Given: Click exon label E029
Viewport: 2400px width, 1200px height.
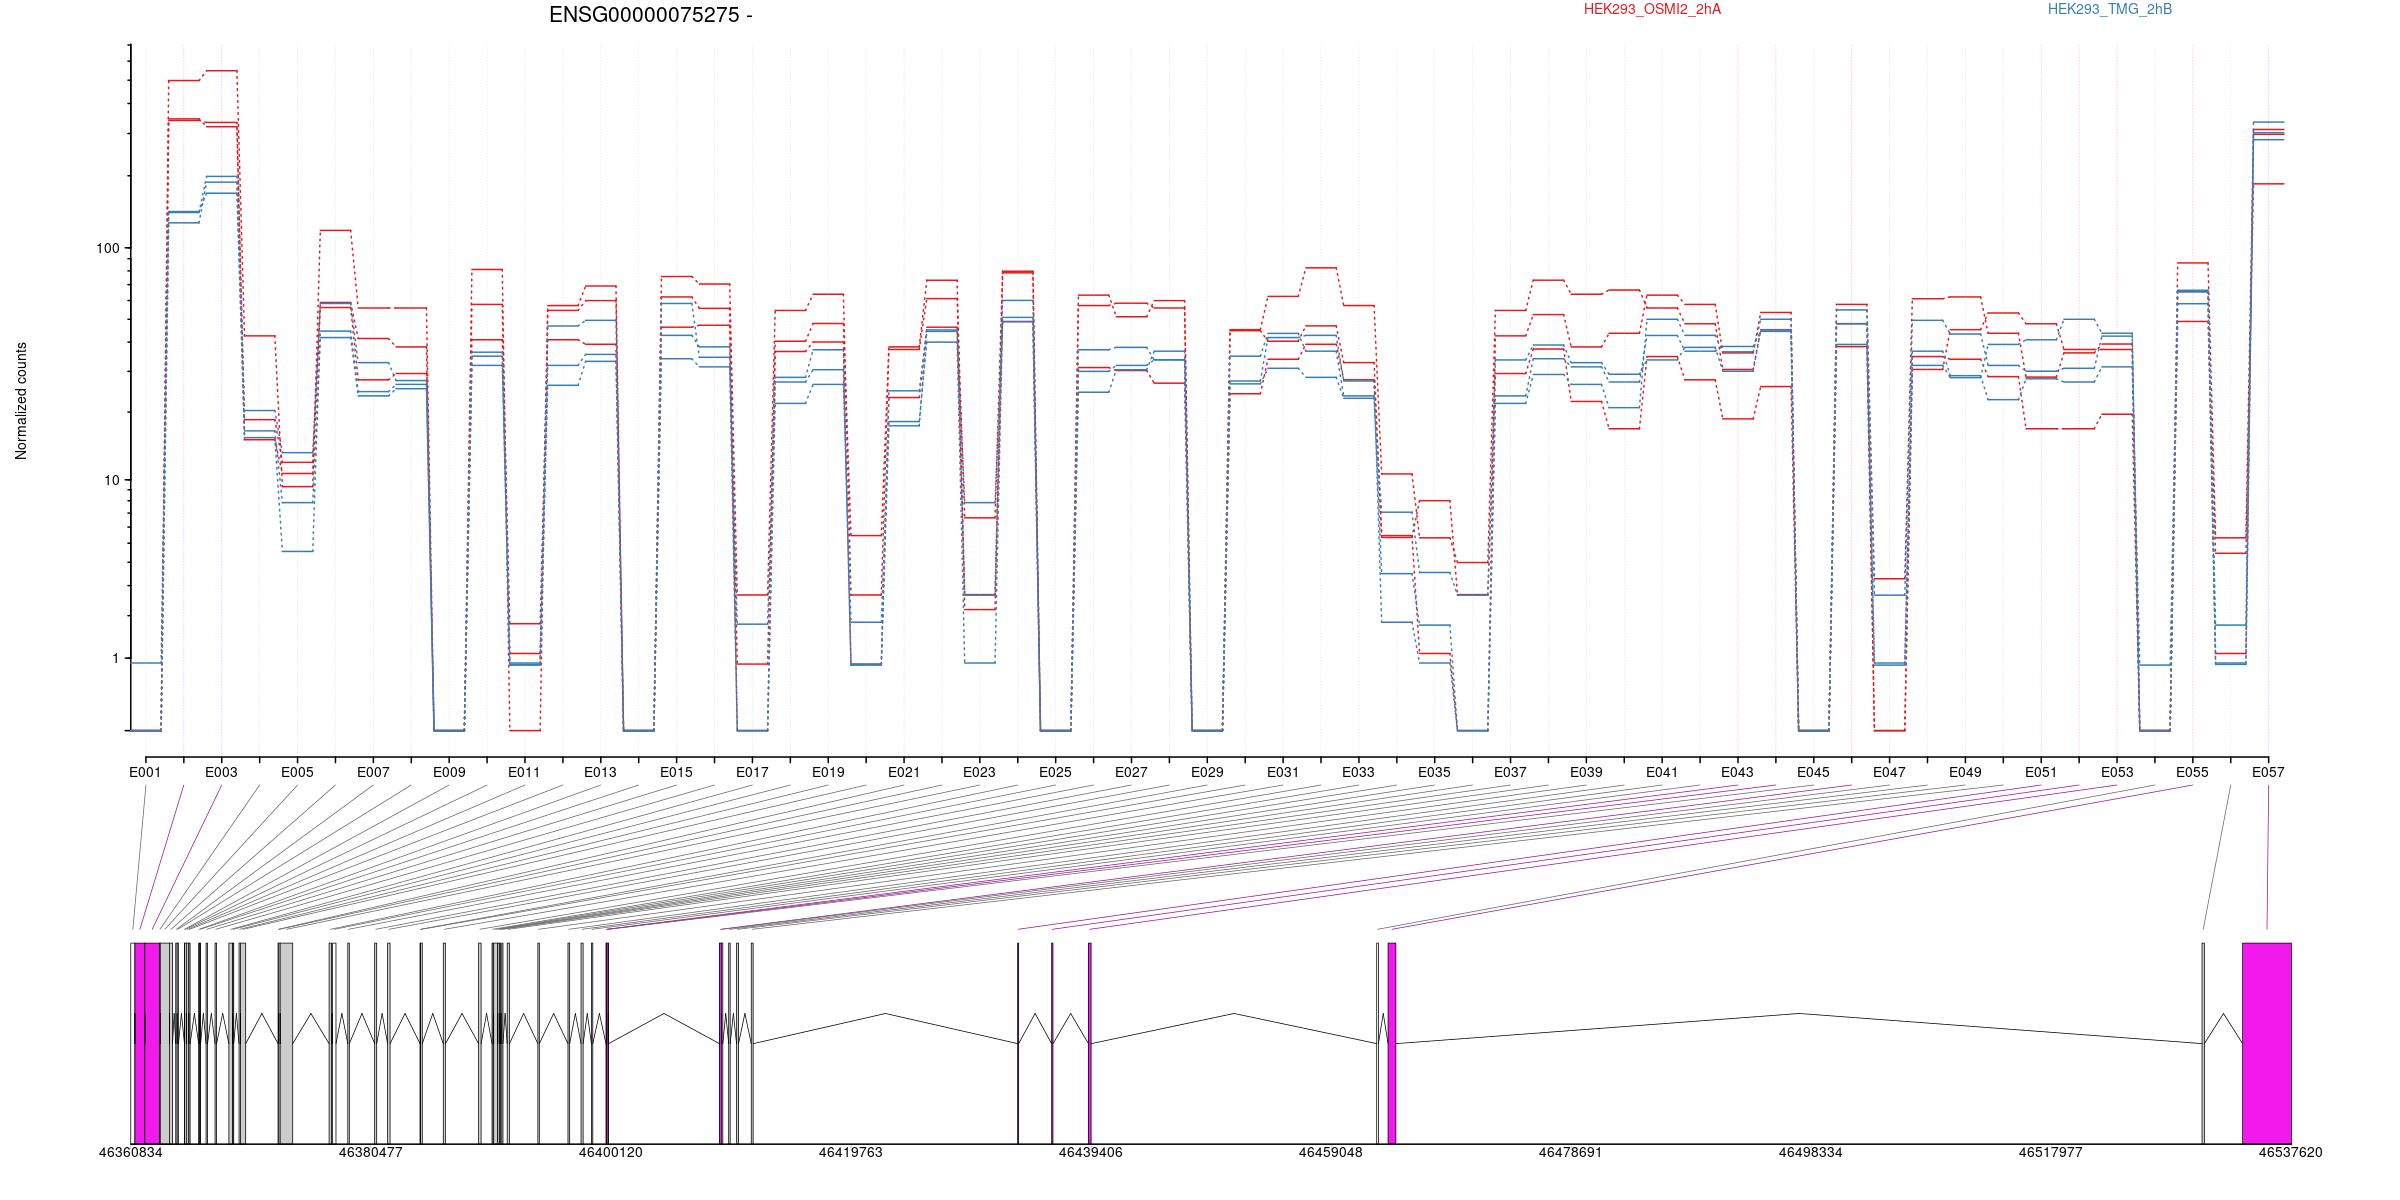Looking at the screenshot, I should pos(1207,772).
